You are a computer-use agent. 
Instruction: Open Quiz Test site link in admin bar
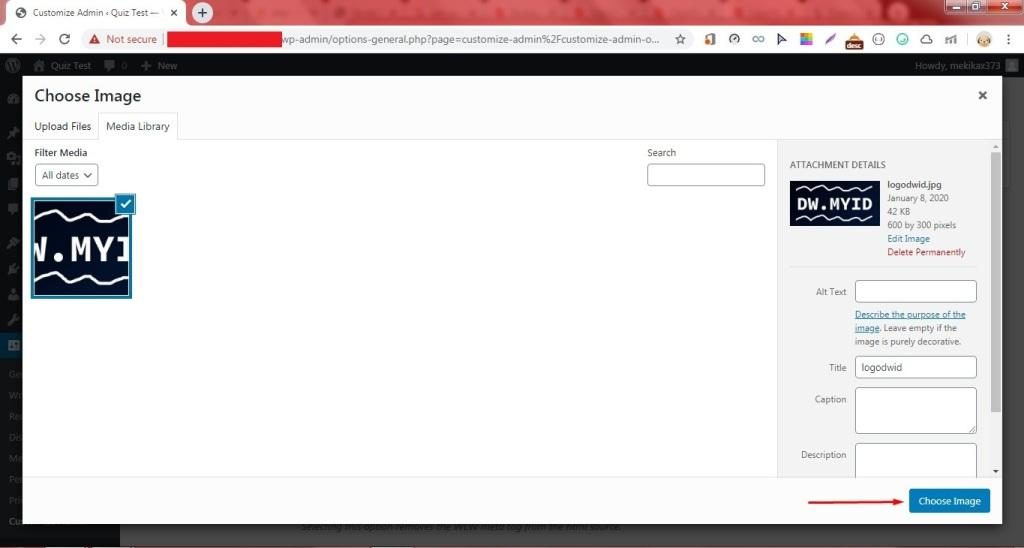(x=62, y=65)
